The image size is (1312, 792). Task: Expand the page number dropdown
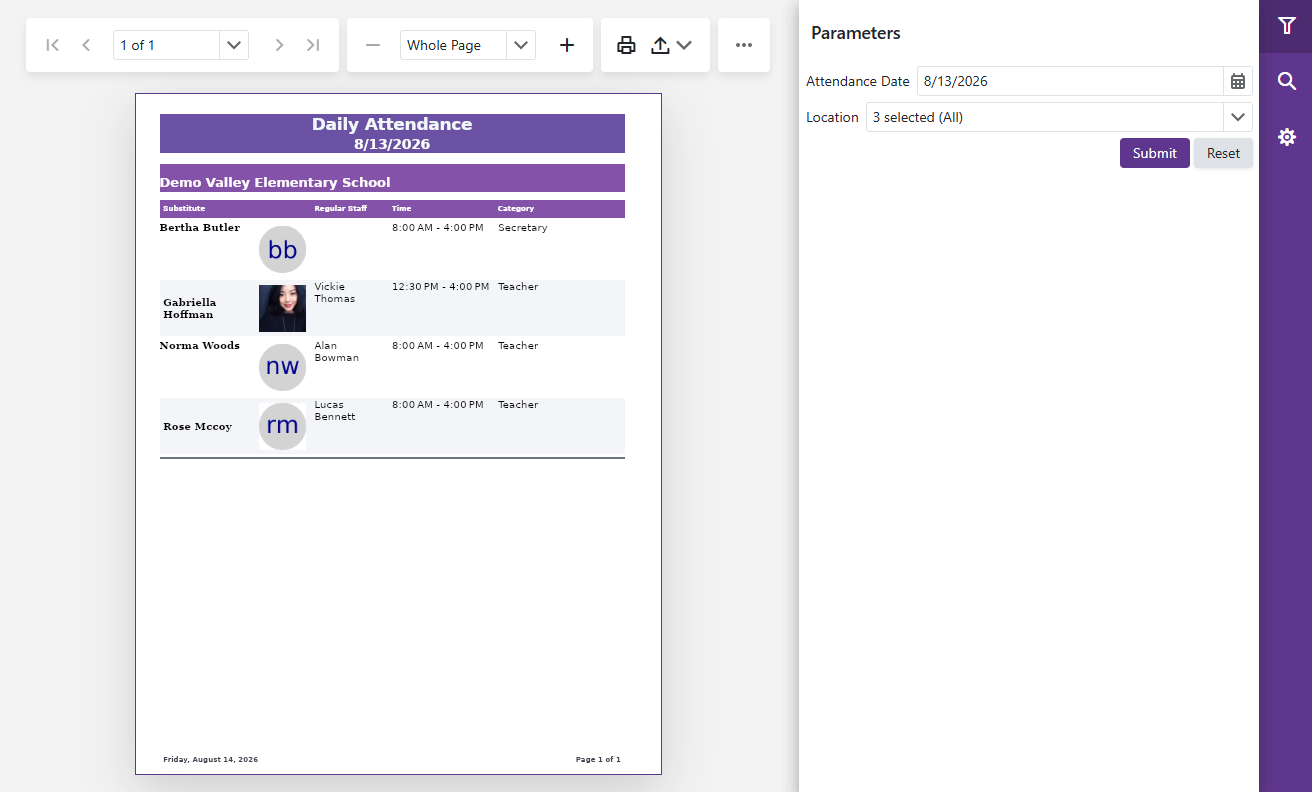pos(234,45)
